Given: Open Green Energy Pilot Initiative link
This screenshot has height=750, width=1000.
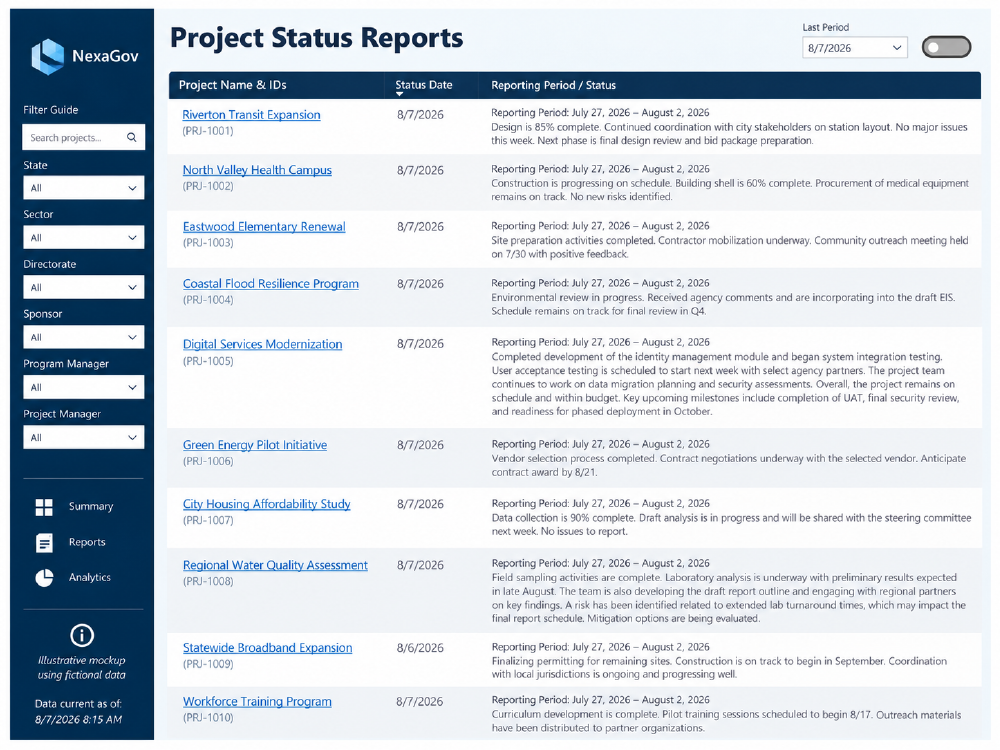Looking at the screenshot, I should 254,445.
